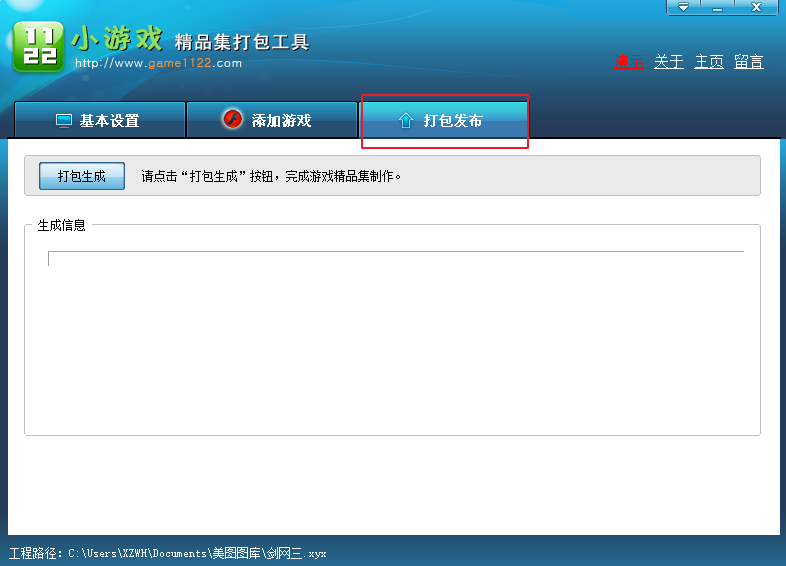Image resolution: width=786 pixels, height=566 pixels.
Task: Click the up-arrow icon on 打包发布 tab
Action: click(x=405, y=120)
